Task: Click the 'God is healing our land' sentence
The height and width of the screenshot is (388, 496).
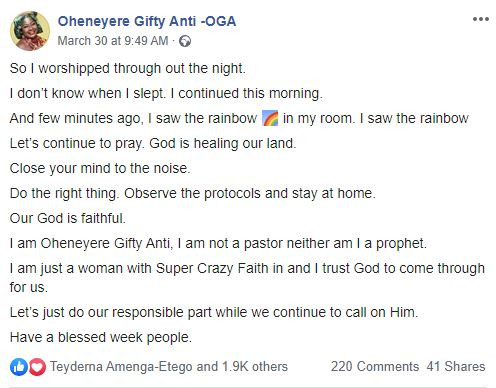Action: (x=222, y=143)
